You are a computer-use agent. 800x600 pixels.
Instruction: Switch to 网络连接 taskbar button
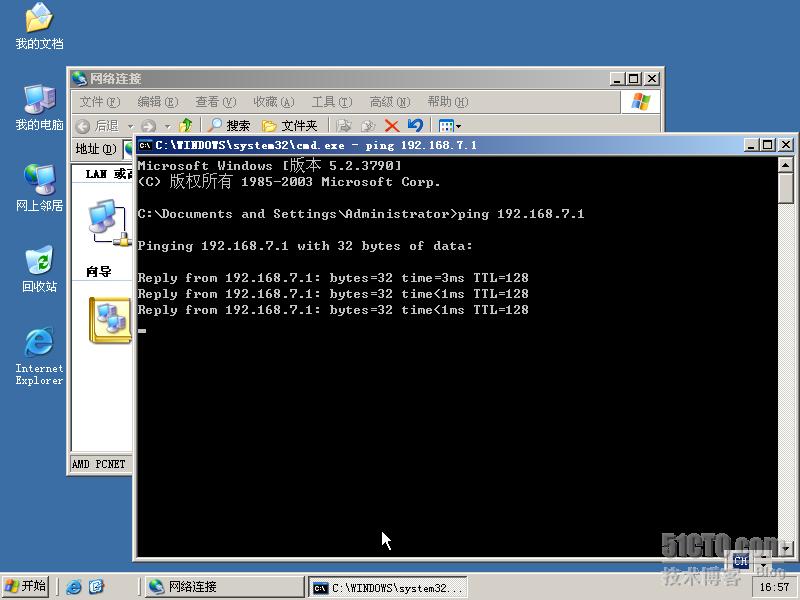(x=224, y=587)
